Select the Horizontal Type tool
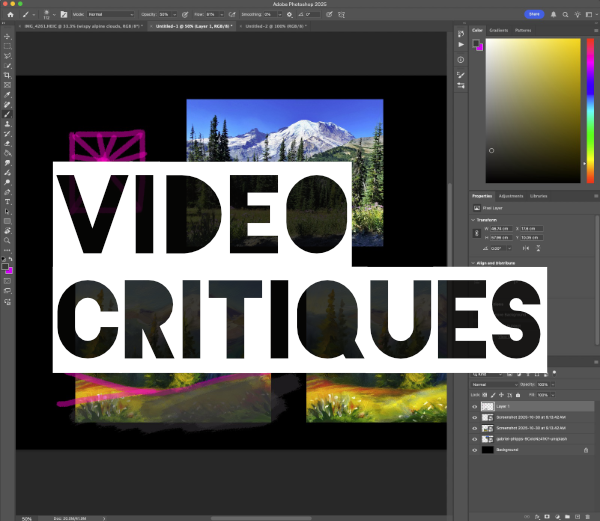The width and height of the screenshot is (600, 521). pos(7,202)
